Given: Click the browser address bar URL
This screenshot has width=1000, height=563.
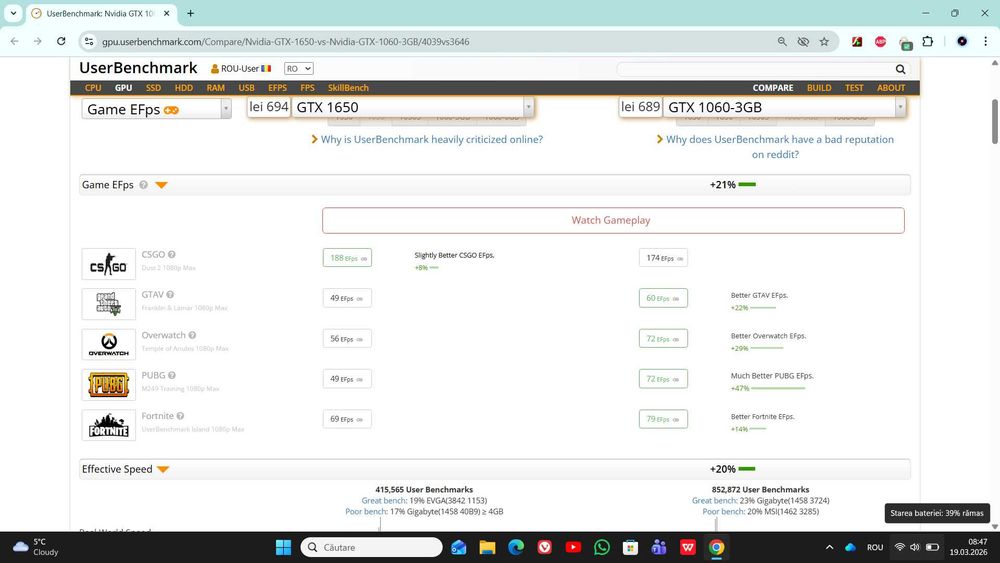Looking at the screenshot, I should click(286, 41).
